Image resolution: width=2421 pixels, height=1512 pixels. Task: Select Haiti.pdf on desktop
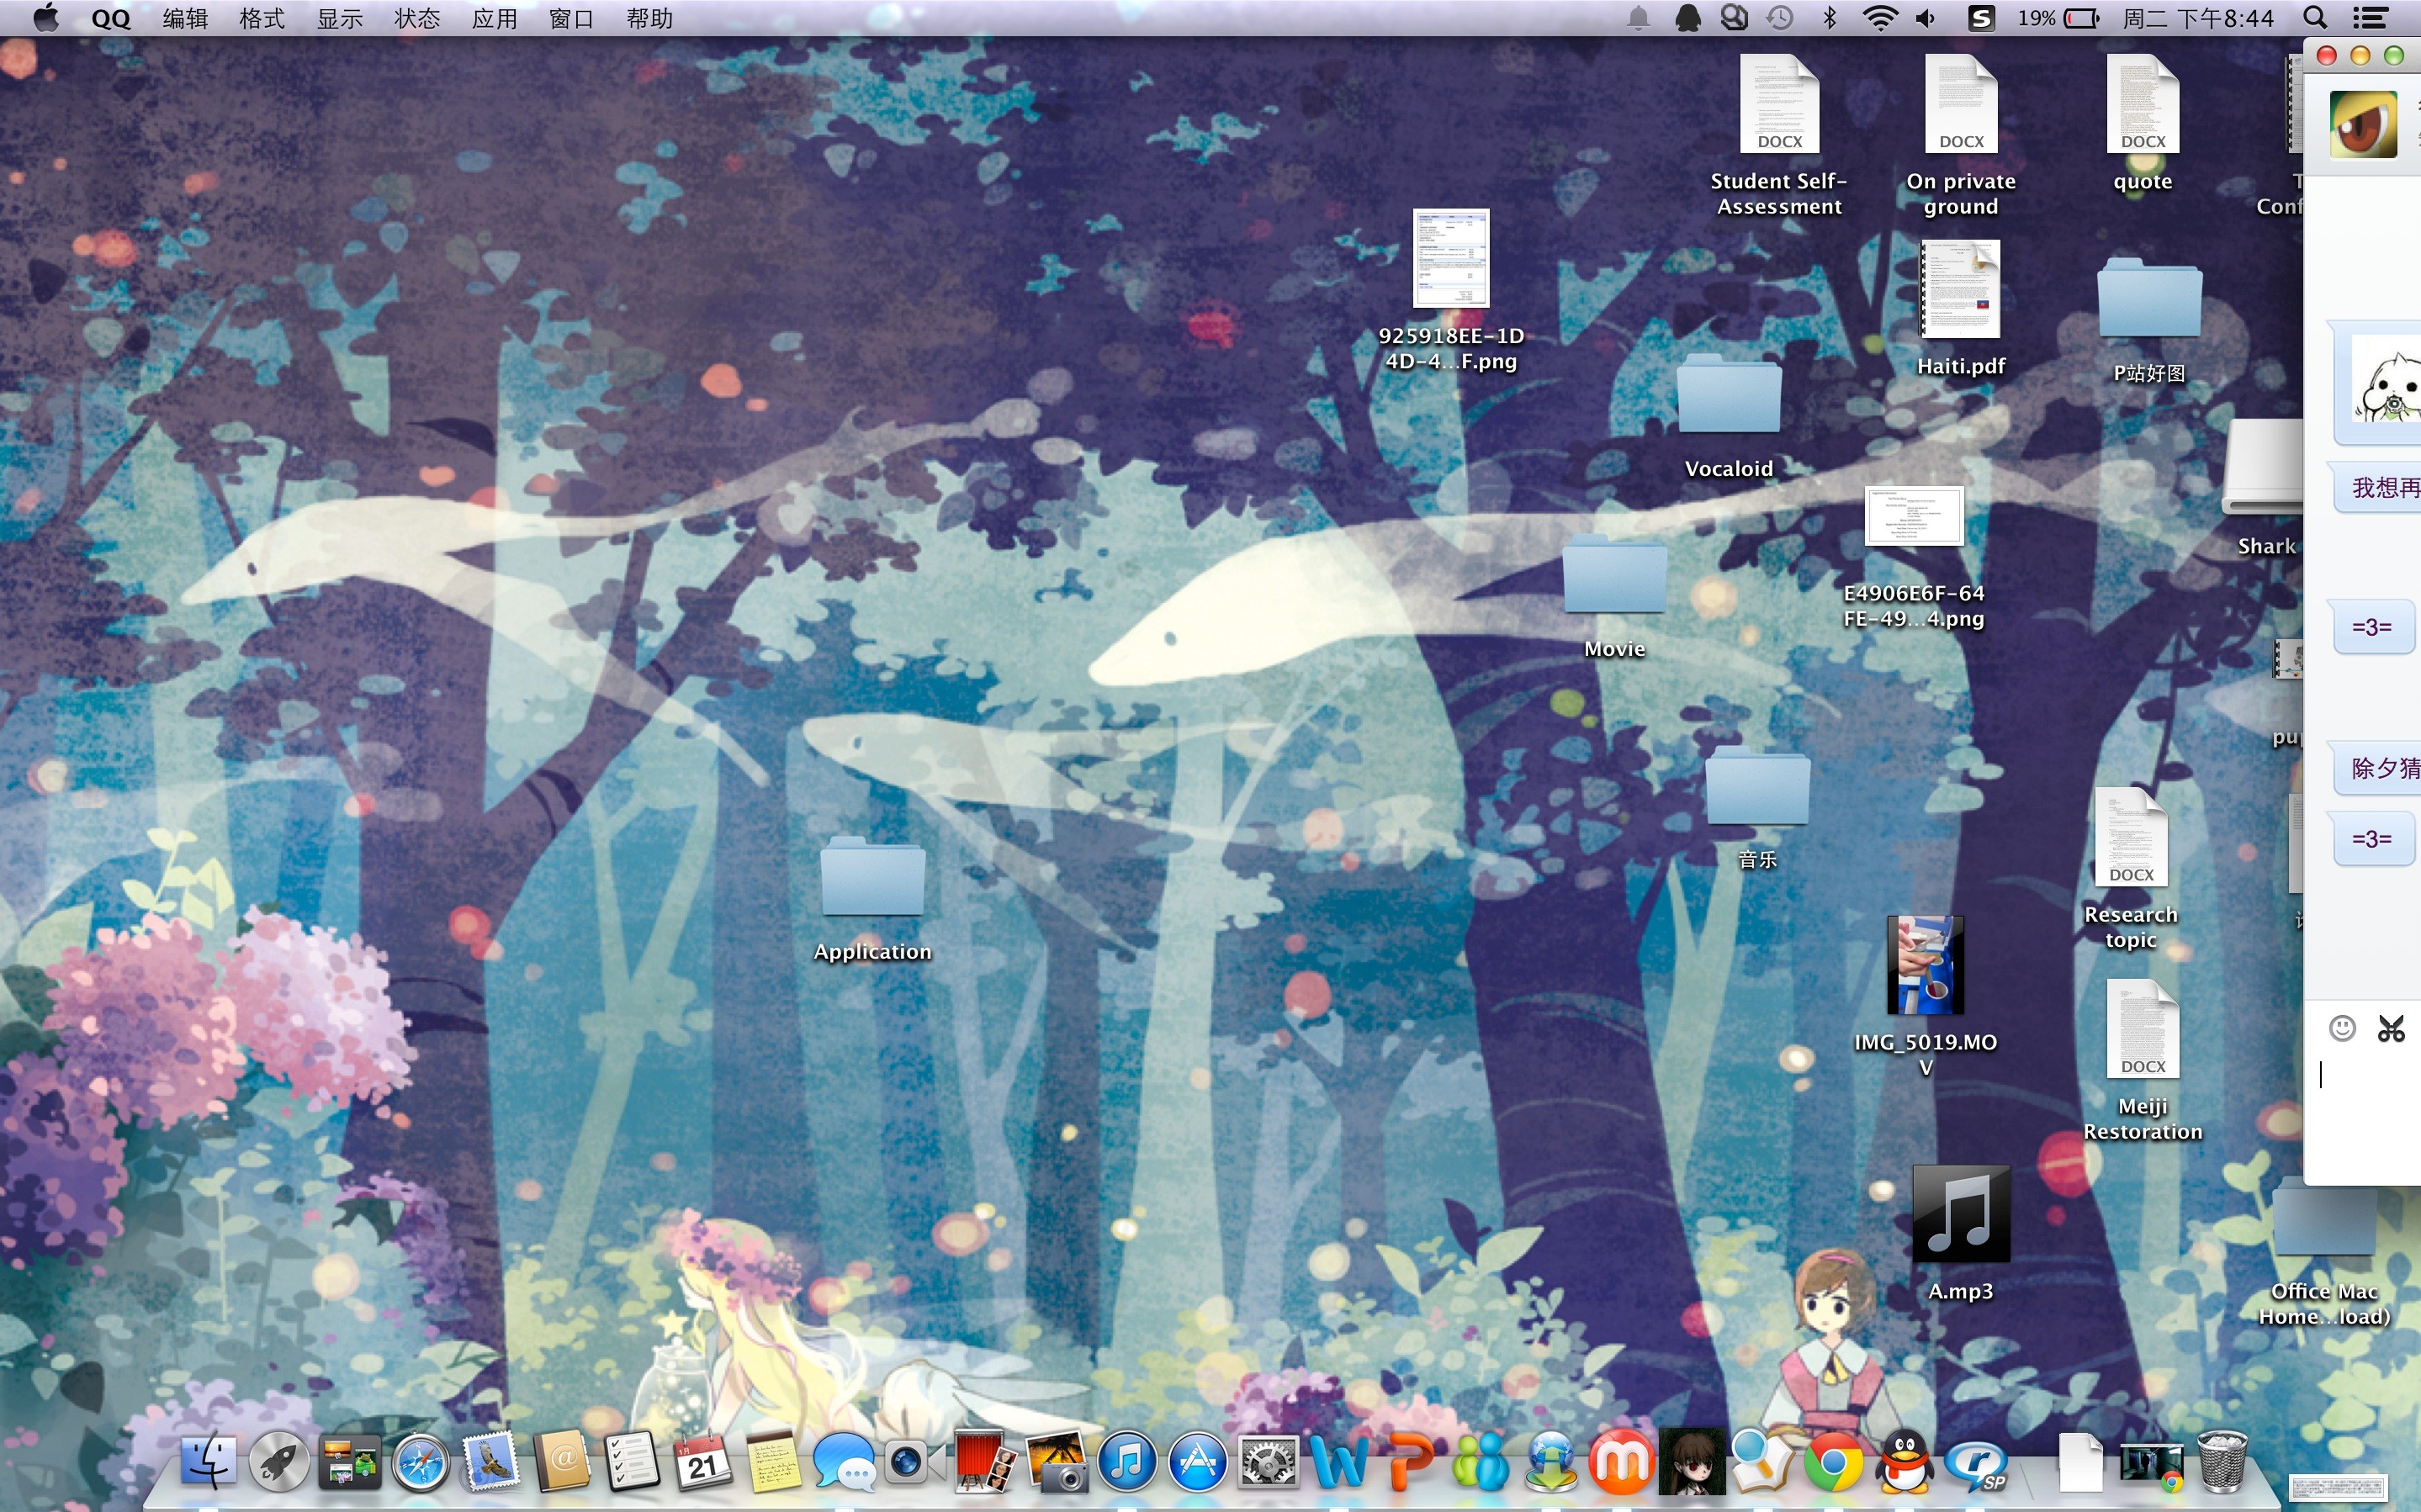pos(1961,308)
